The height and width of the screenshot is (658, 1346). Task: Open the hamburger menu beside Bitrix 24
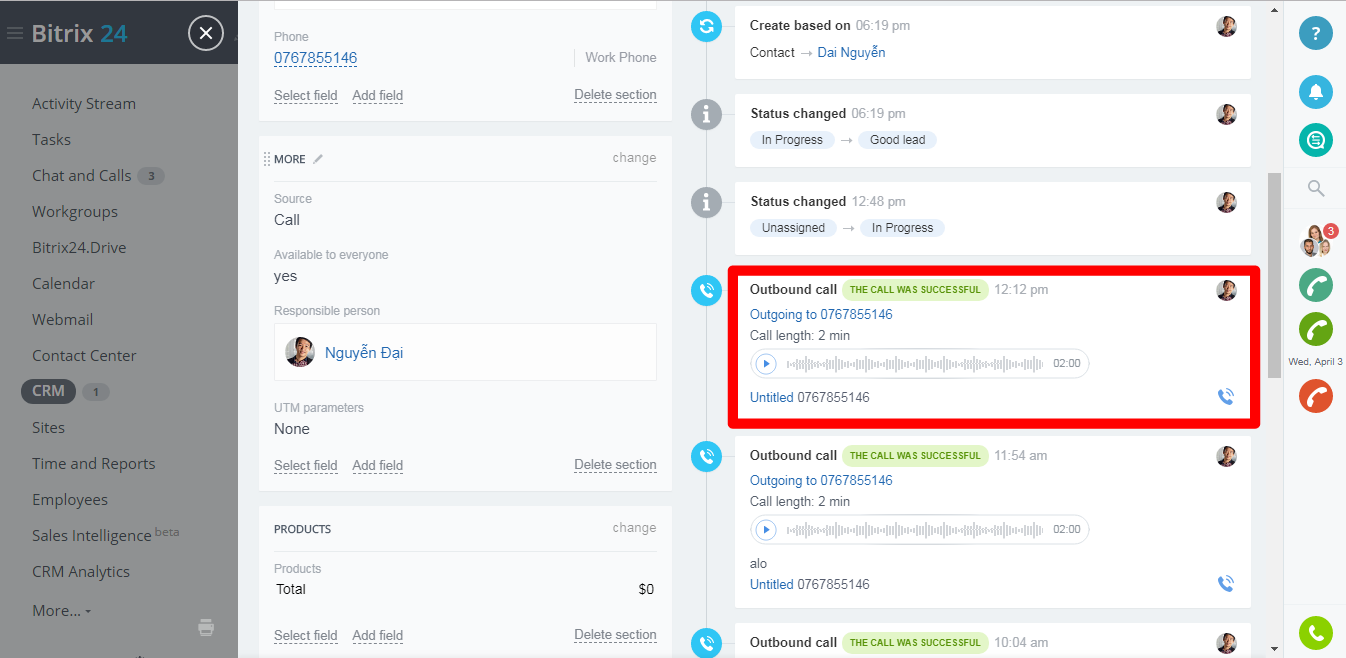[x=14, y=33]
